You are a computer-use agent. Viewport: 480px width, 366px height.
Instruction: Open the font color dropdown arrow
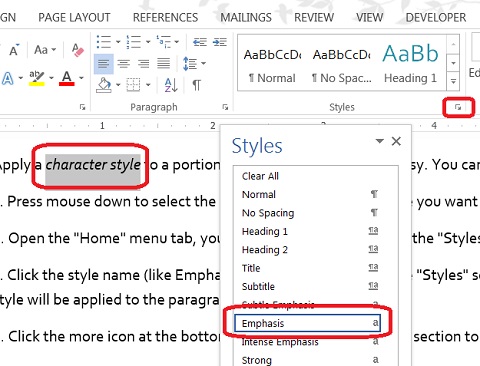(81, 78)
